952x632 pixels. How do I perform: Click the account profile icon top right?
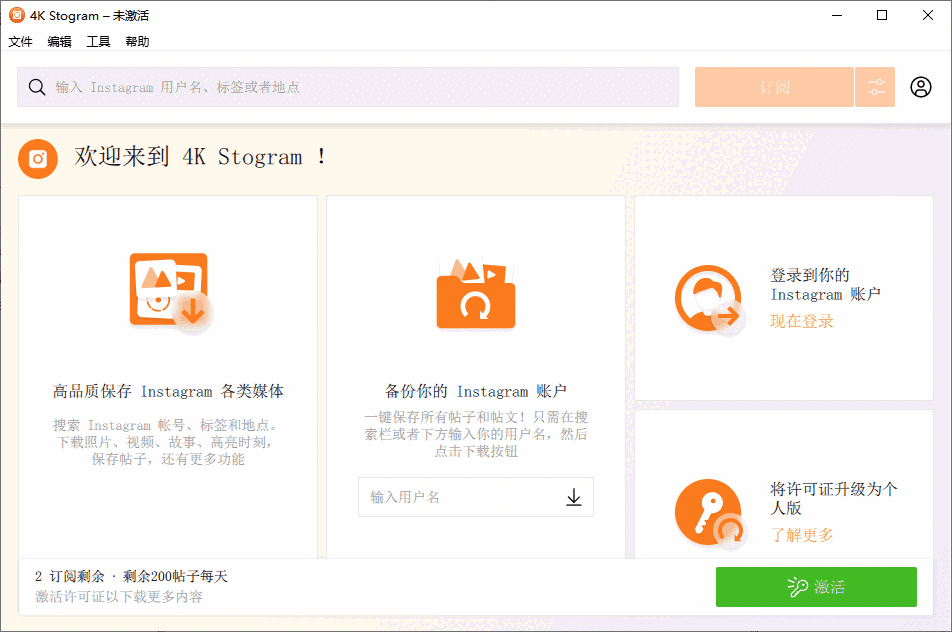921,87
